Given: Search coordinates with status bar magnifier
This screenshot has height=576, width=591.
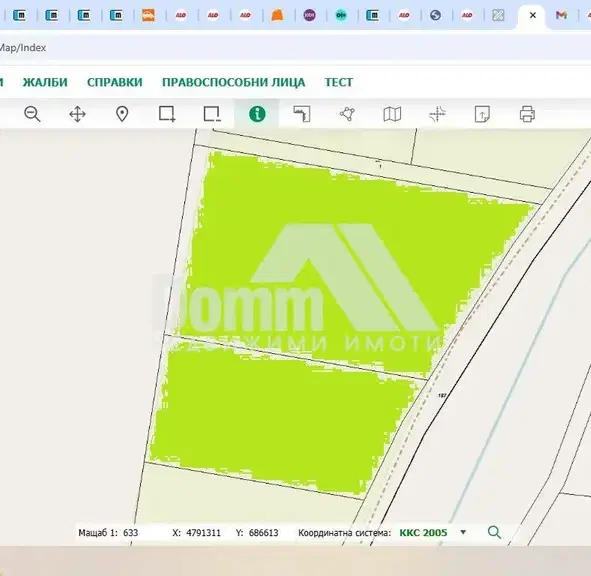Looking at the screenshot, I should point(494,532).
